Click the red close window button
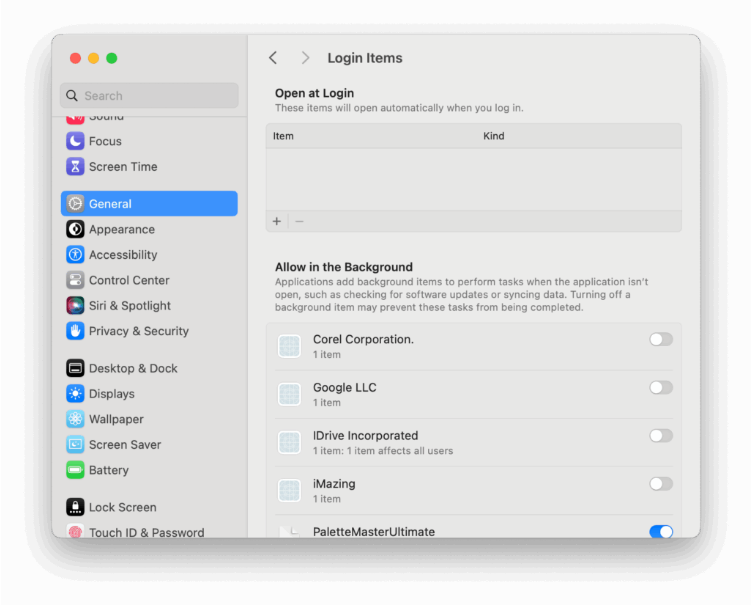Image resolution: width=751 pixels, height=605 pixels. pos(75,58)
